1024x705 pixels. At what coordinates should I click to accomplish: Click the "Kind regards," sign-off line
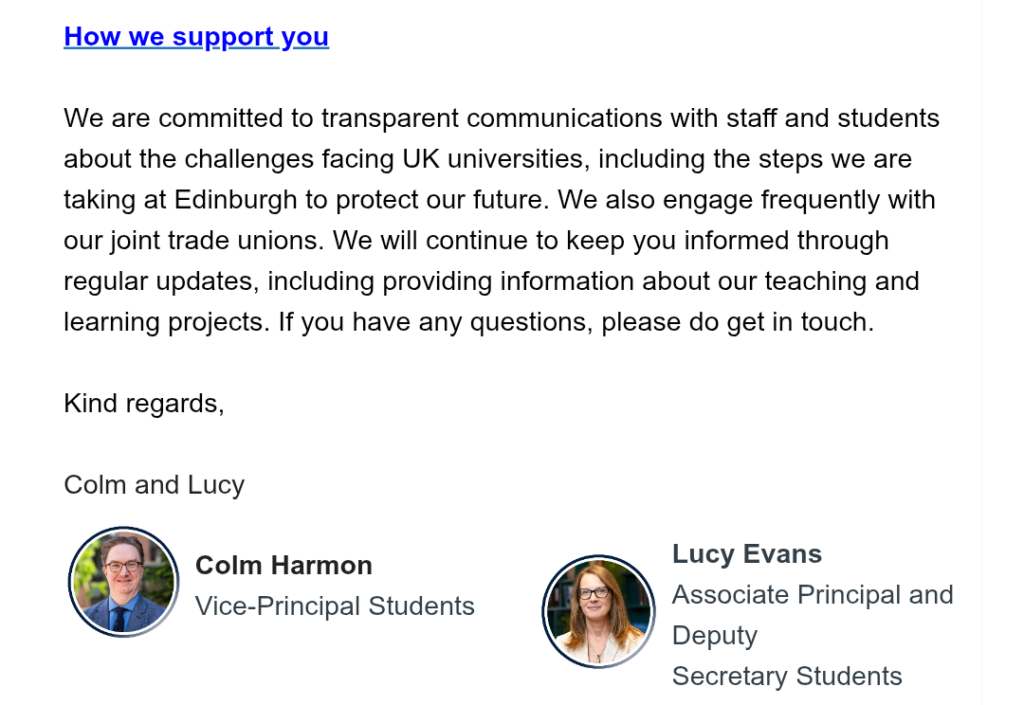(144, 403)
